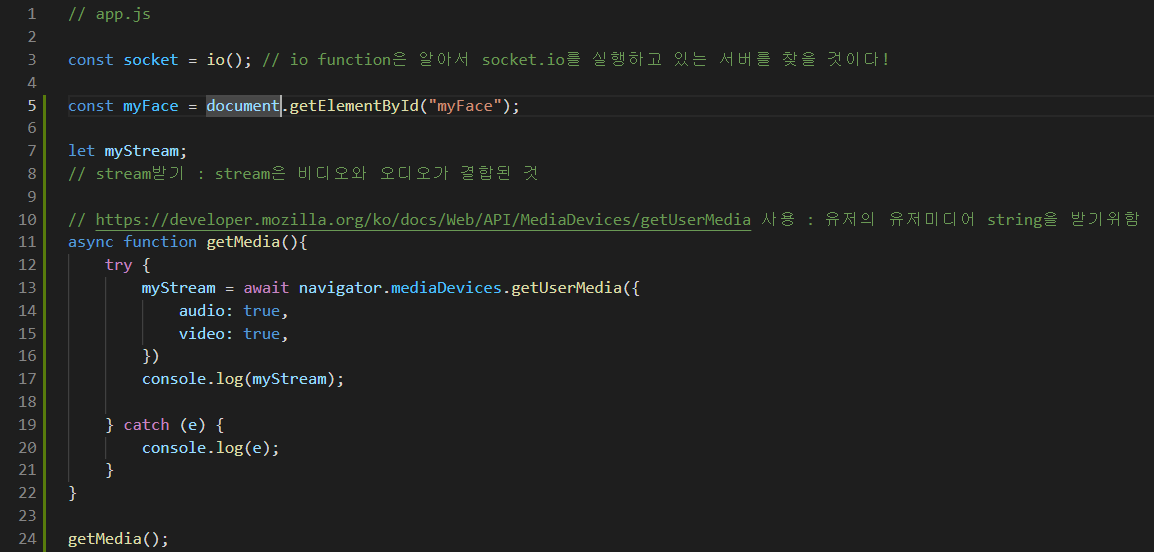This screenshot has width=1154, height=552.
Task: Click the Korean comment after io()
Action: [x=576, y=60]
